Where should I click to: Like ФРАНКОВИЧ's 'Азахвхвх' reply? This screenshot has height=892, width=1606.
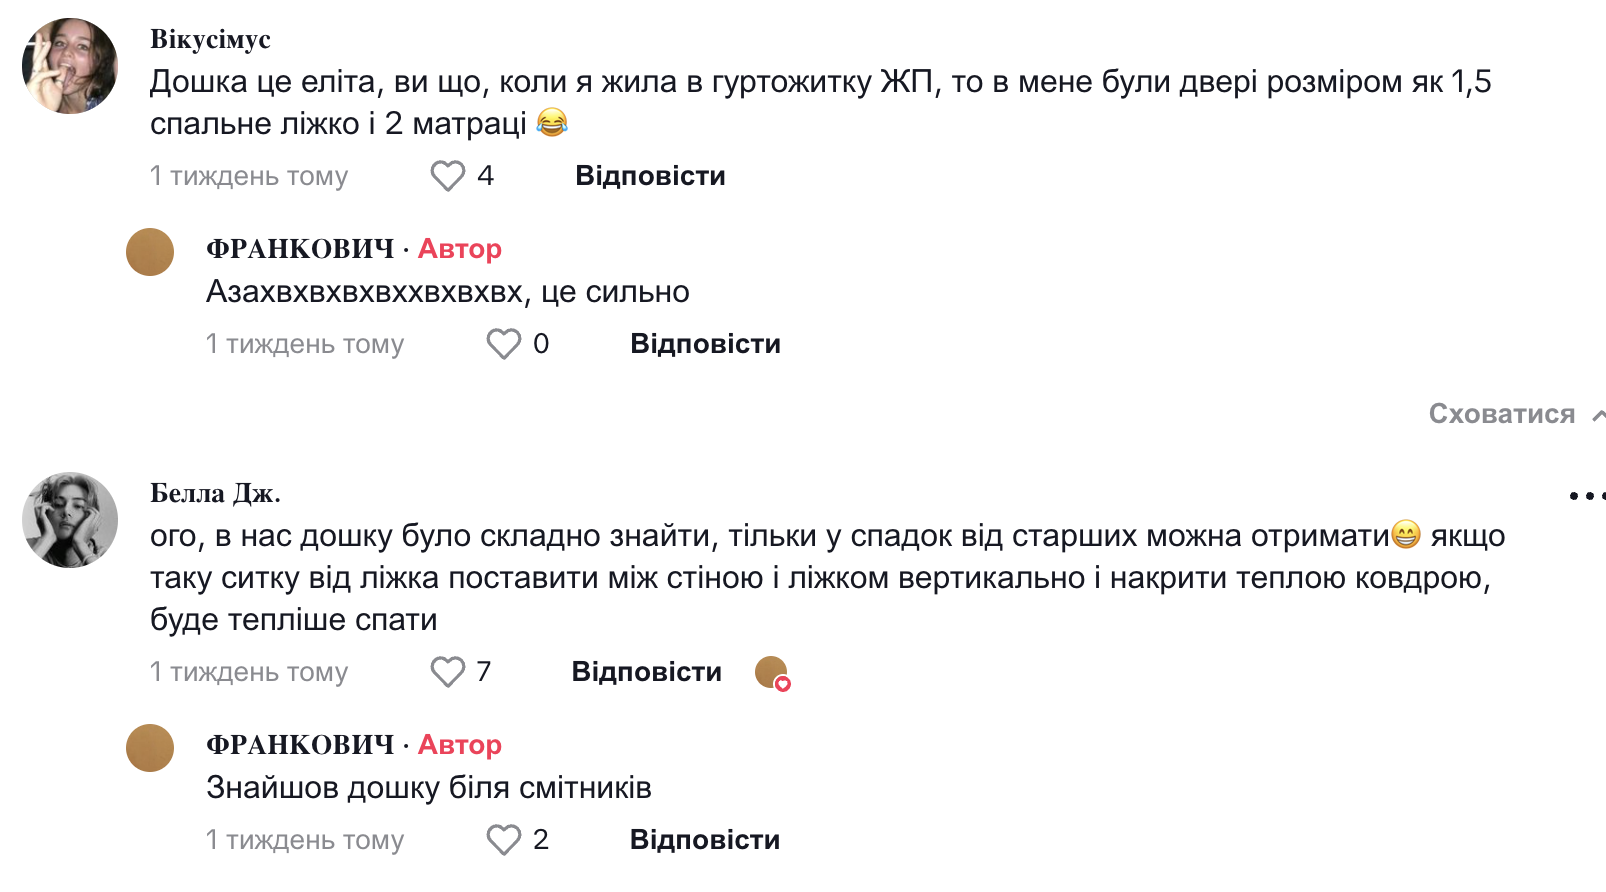pyautogui.click(x=503, y=344)
